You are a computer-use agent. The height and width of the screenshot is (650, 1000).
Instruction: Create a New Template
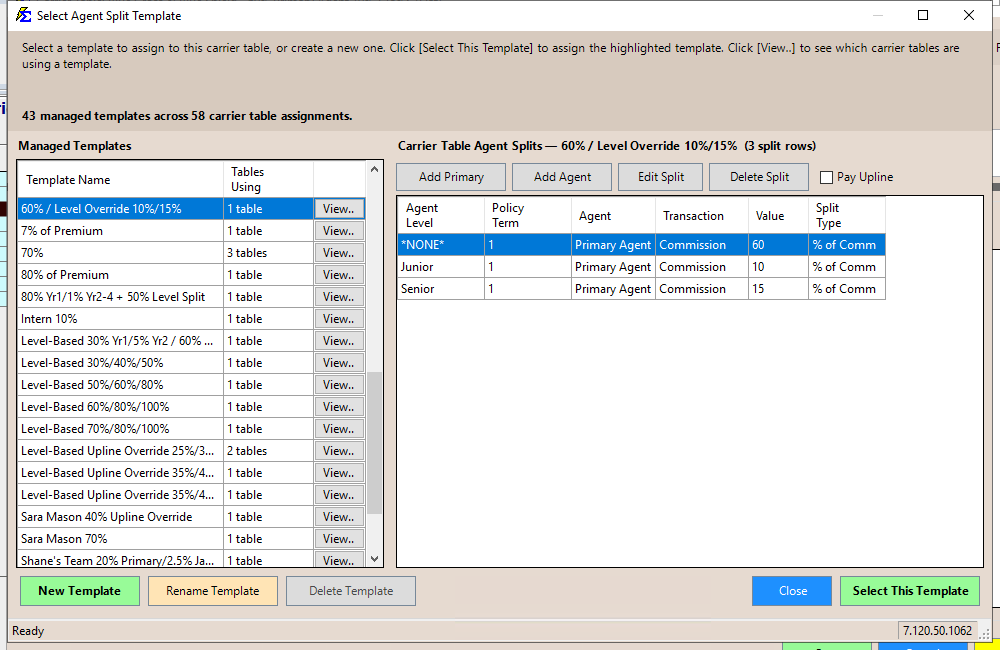coord(79,591)
